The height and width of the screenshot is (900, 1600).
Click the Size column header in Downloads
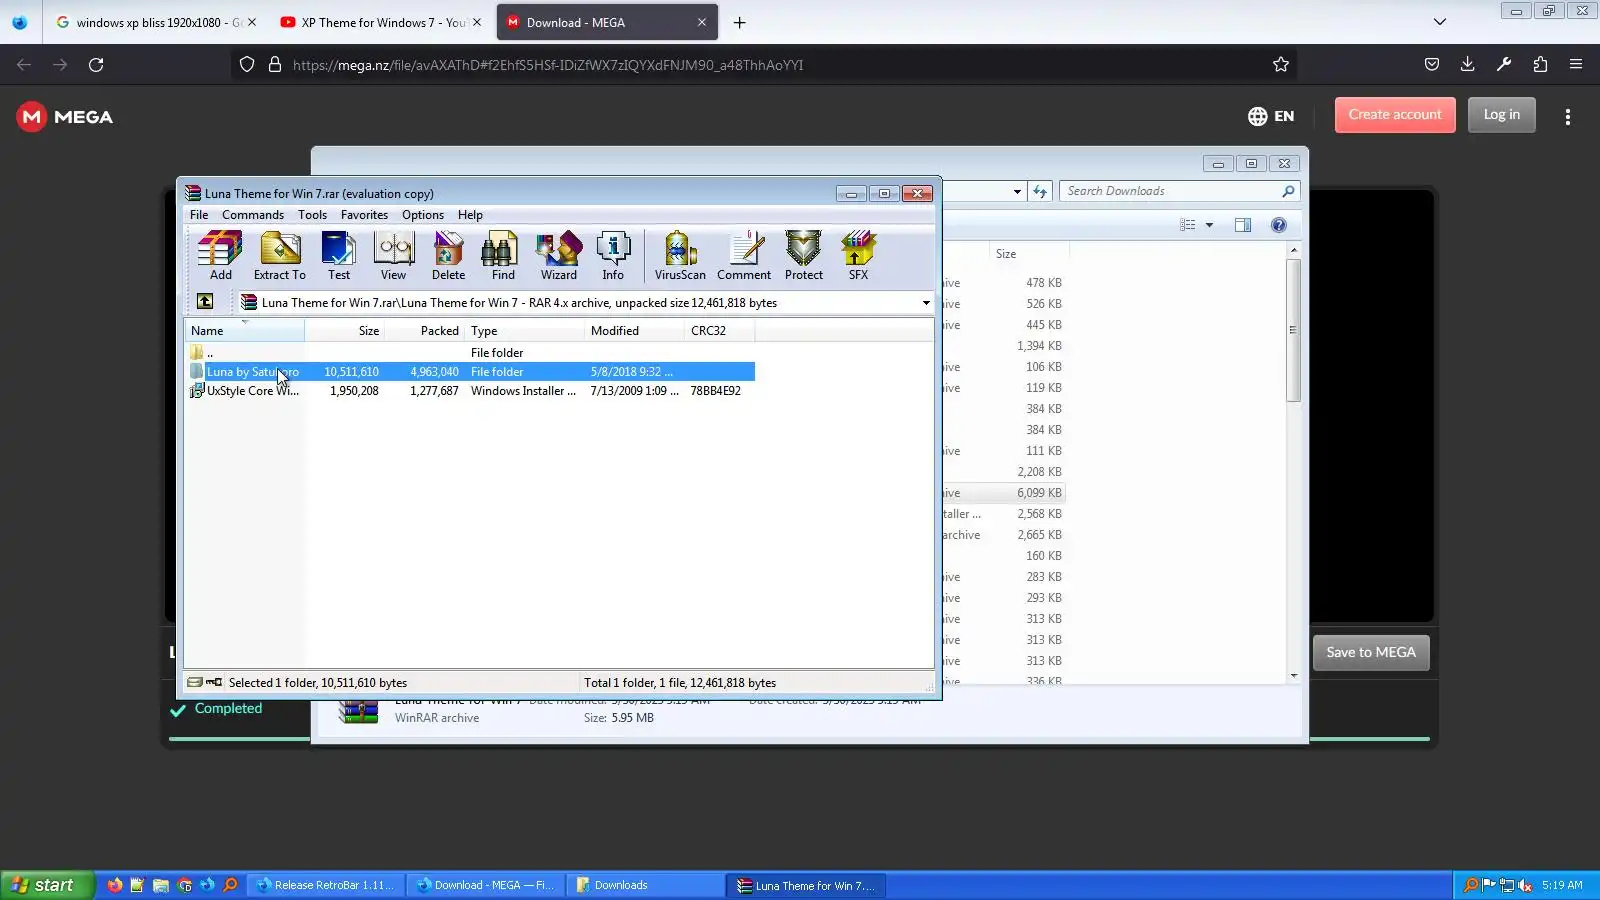coord(1028,254)
